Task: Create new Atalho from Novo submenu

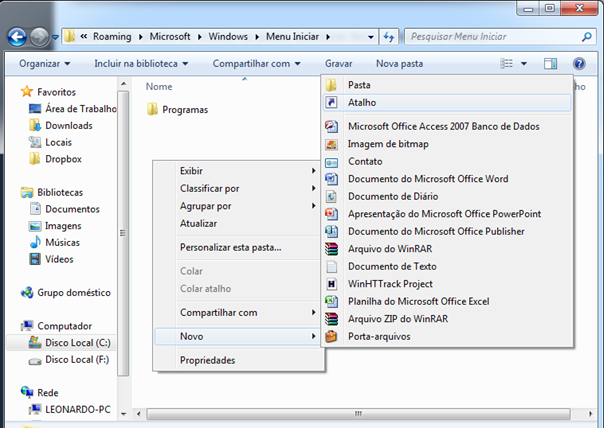Action: click(447, 102)
